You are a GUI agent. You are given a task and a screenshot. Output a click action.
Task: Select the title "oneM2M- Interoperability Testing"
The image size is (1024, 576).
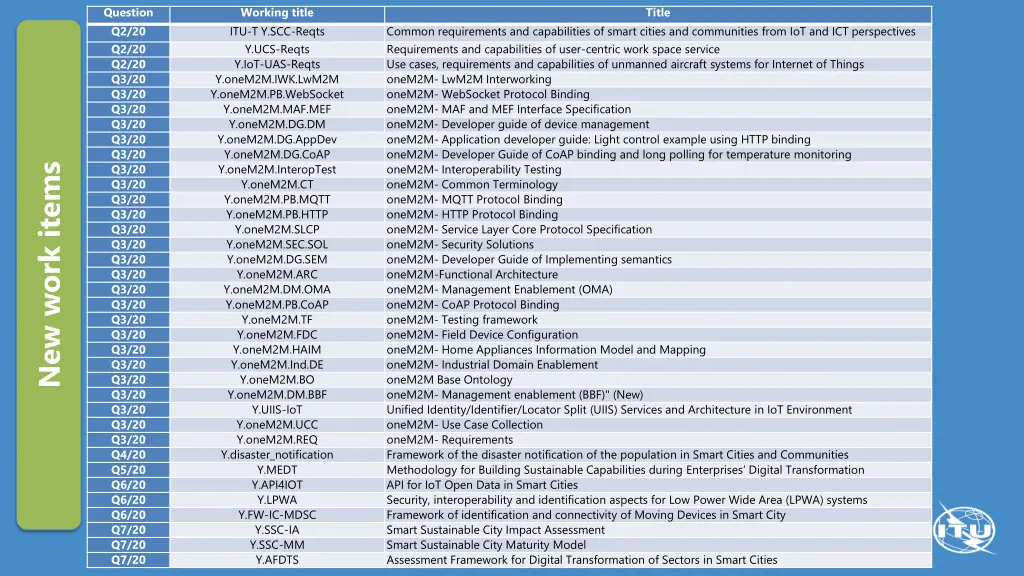(473, 170)
